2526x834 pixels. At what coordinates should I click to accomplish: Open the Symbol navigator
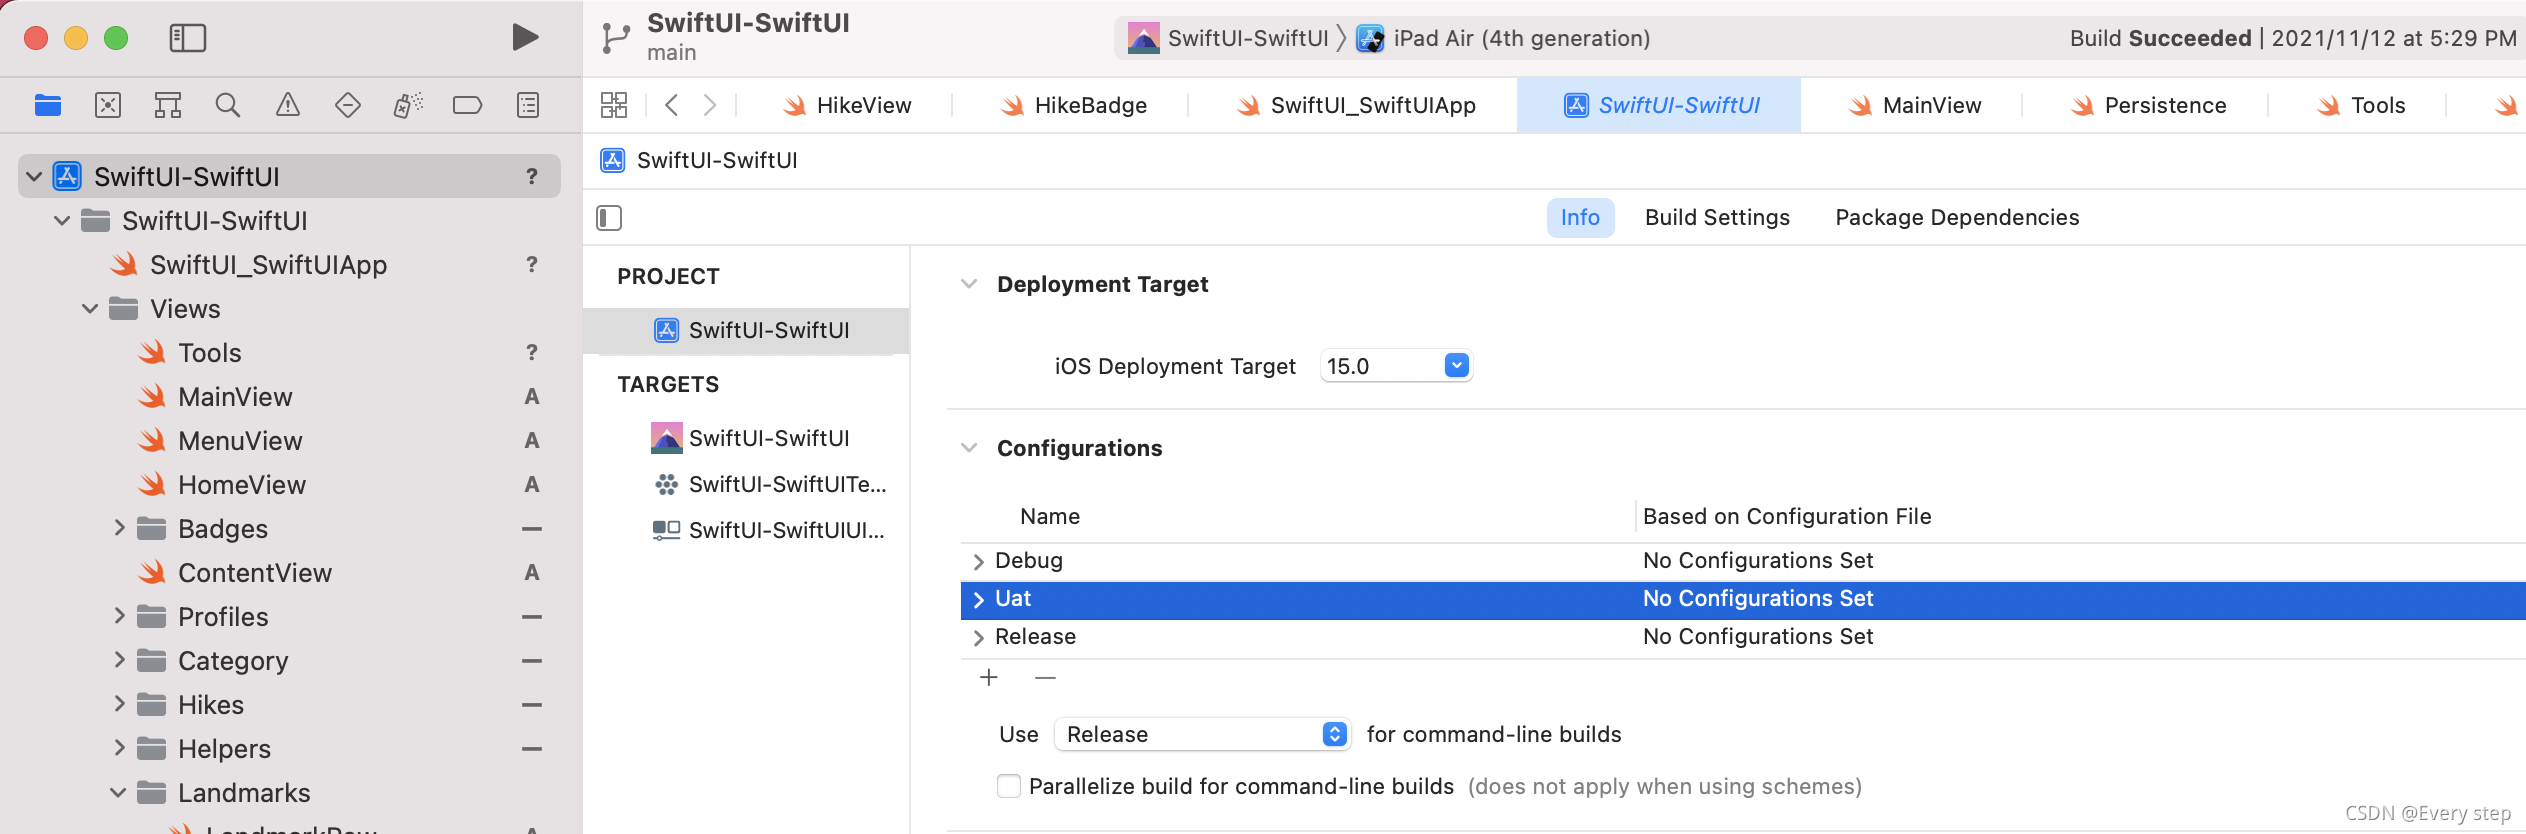coord(168,105)
